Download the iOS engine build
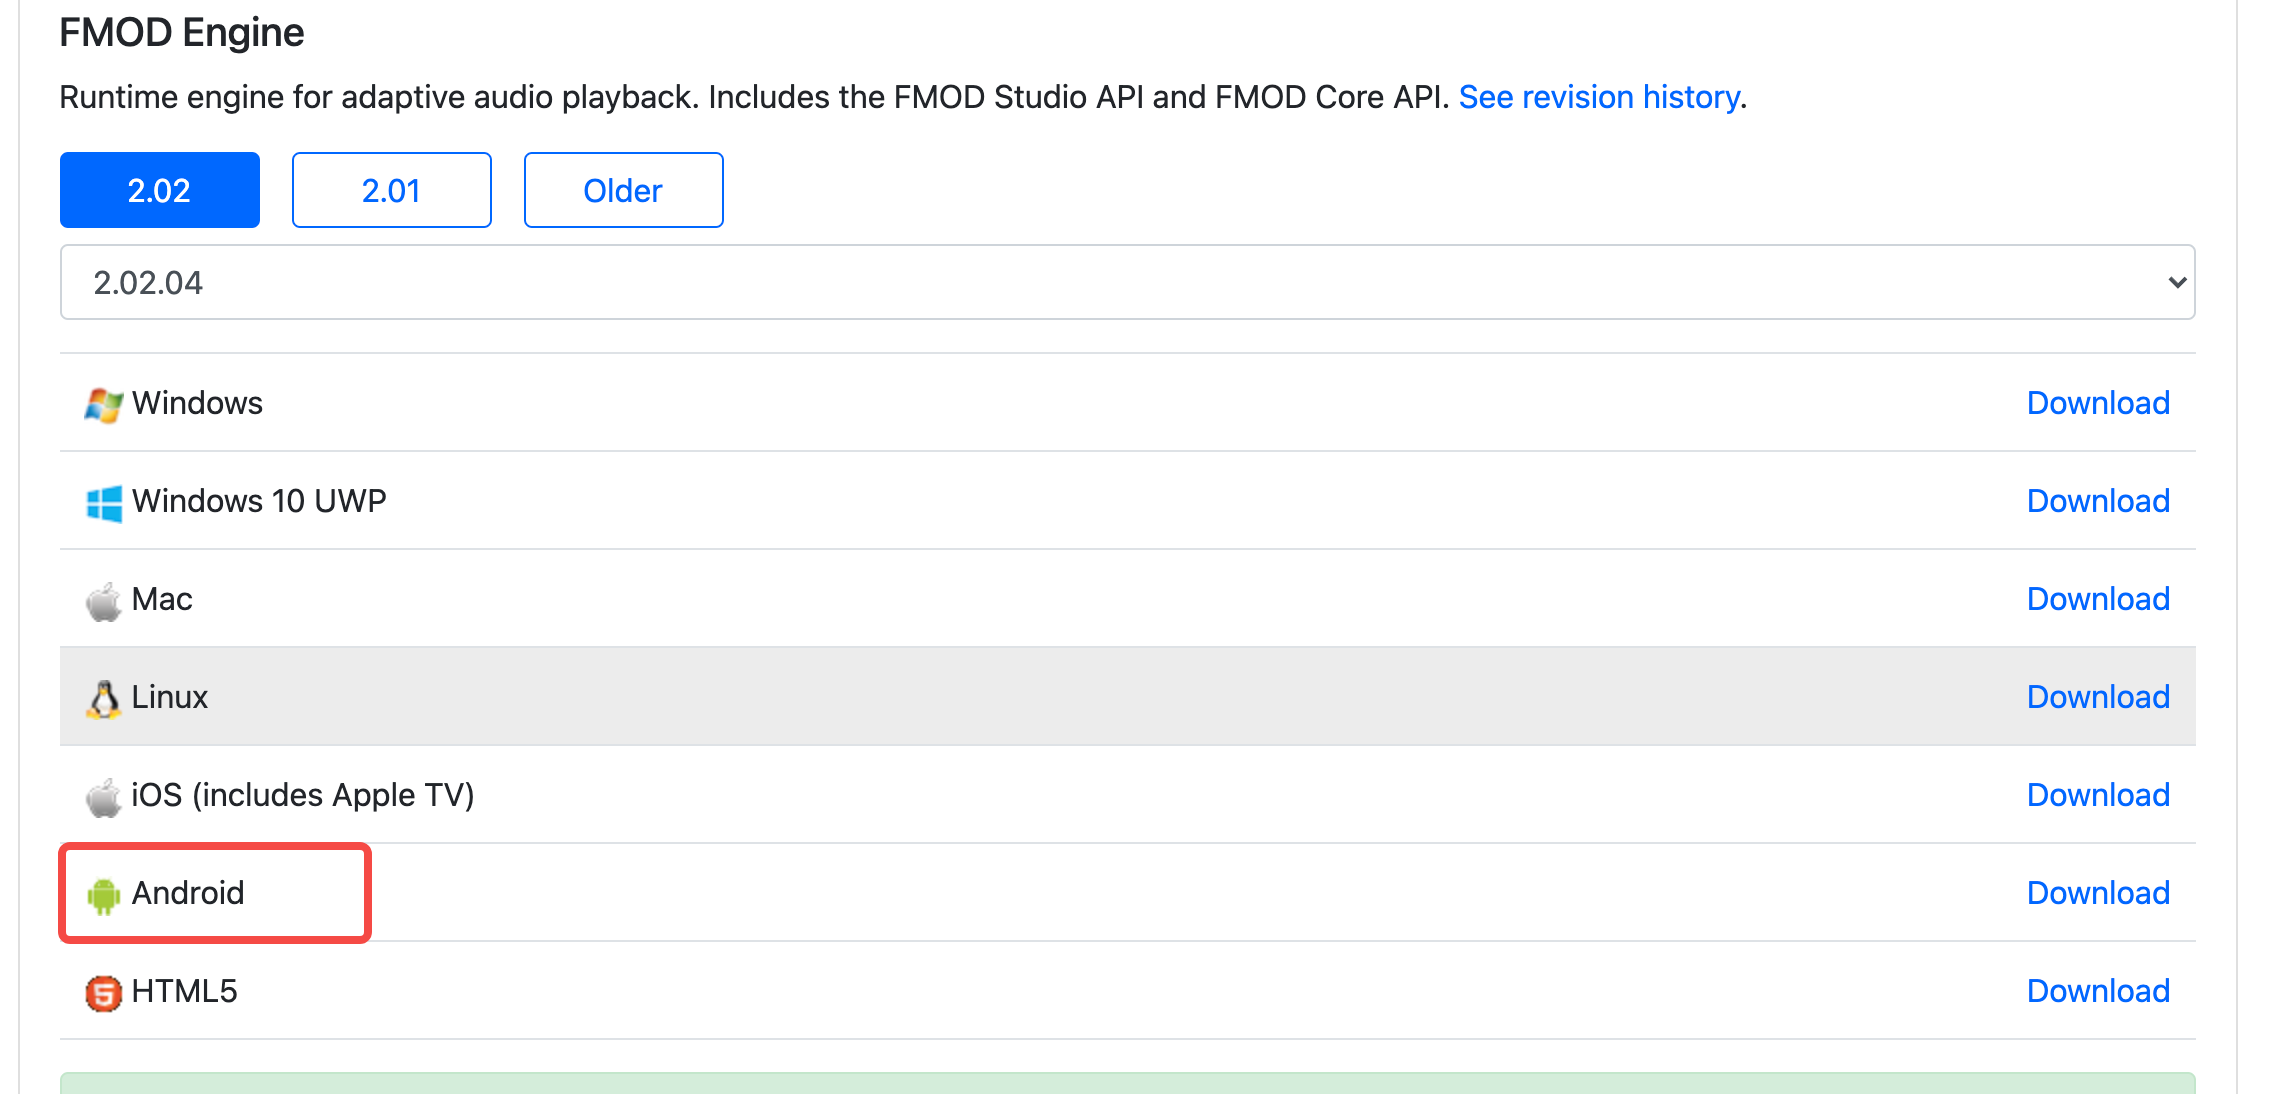 pos(2097,795)
